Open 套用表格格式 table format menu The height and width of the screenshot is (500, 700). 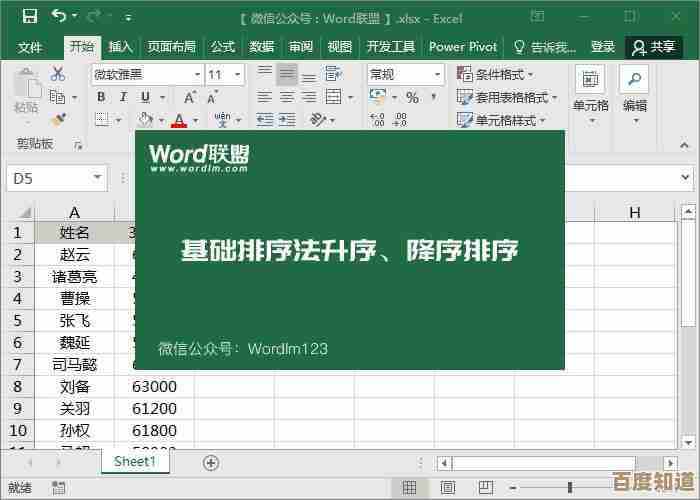tap(508, 97)
